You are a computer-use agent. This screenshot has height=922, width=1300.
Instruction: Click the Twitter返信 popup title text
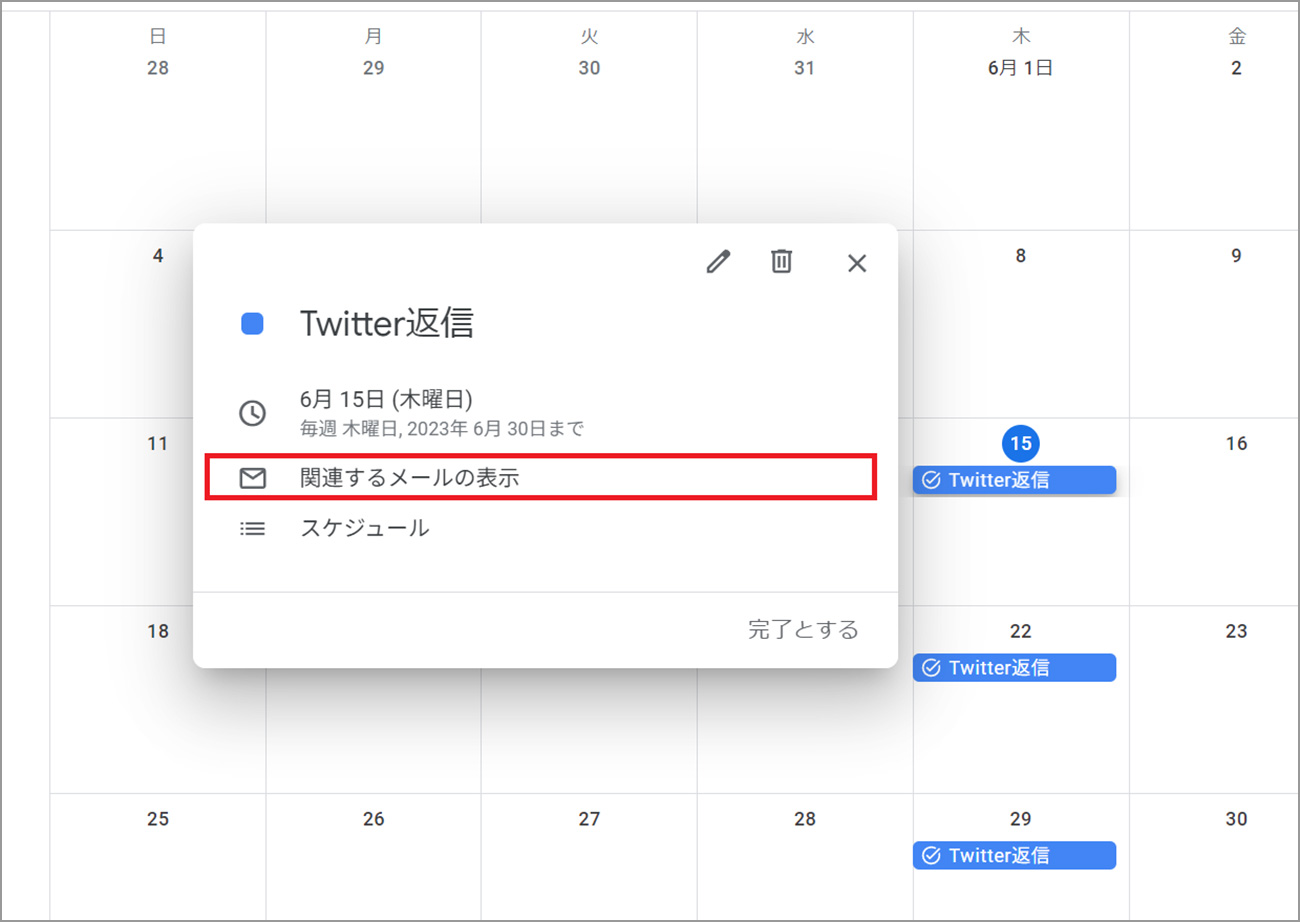pos(387,324)
